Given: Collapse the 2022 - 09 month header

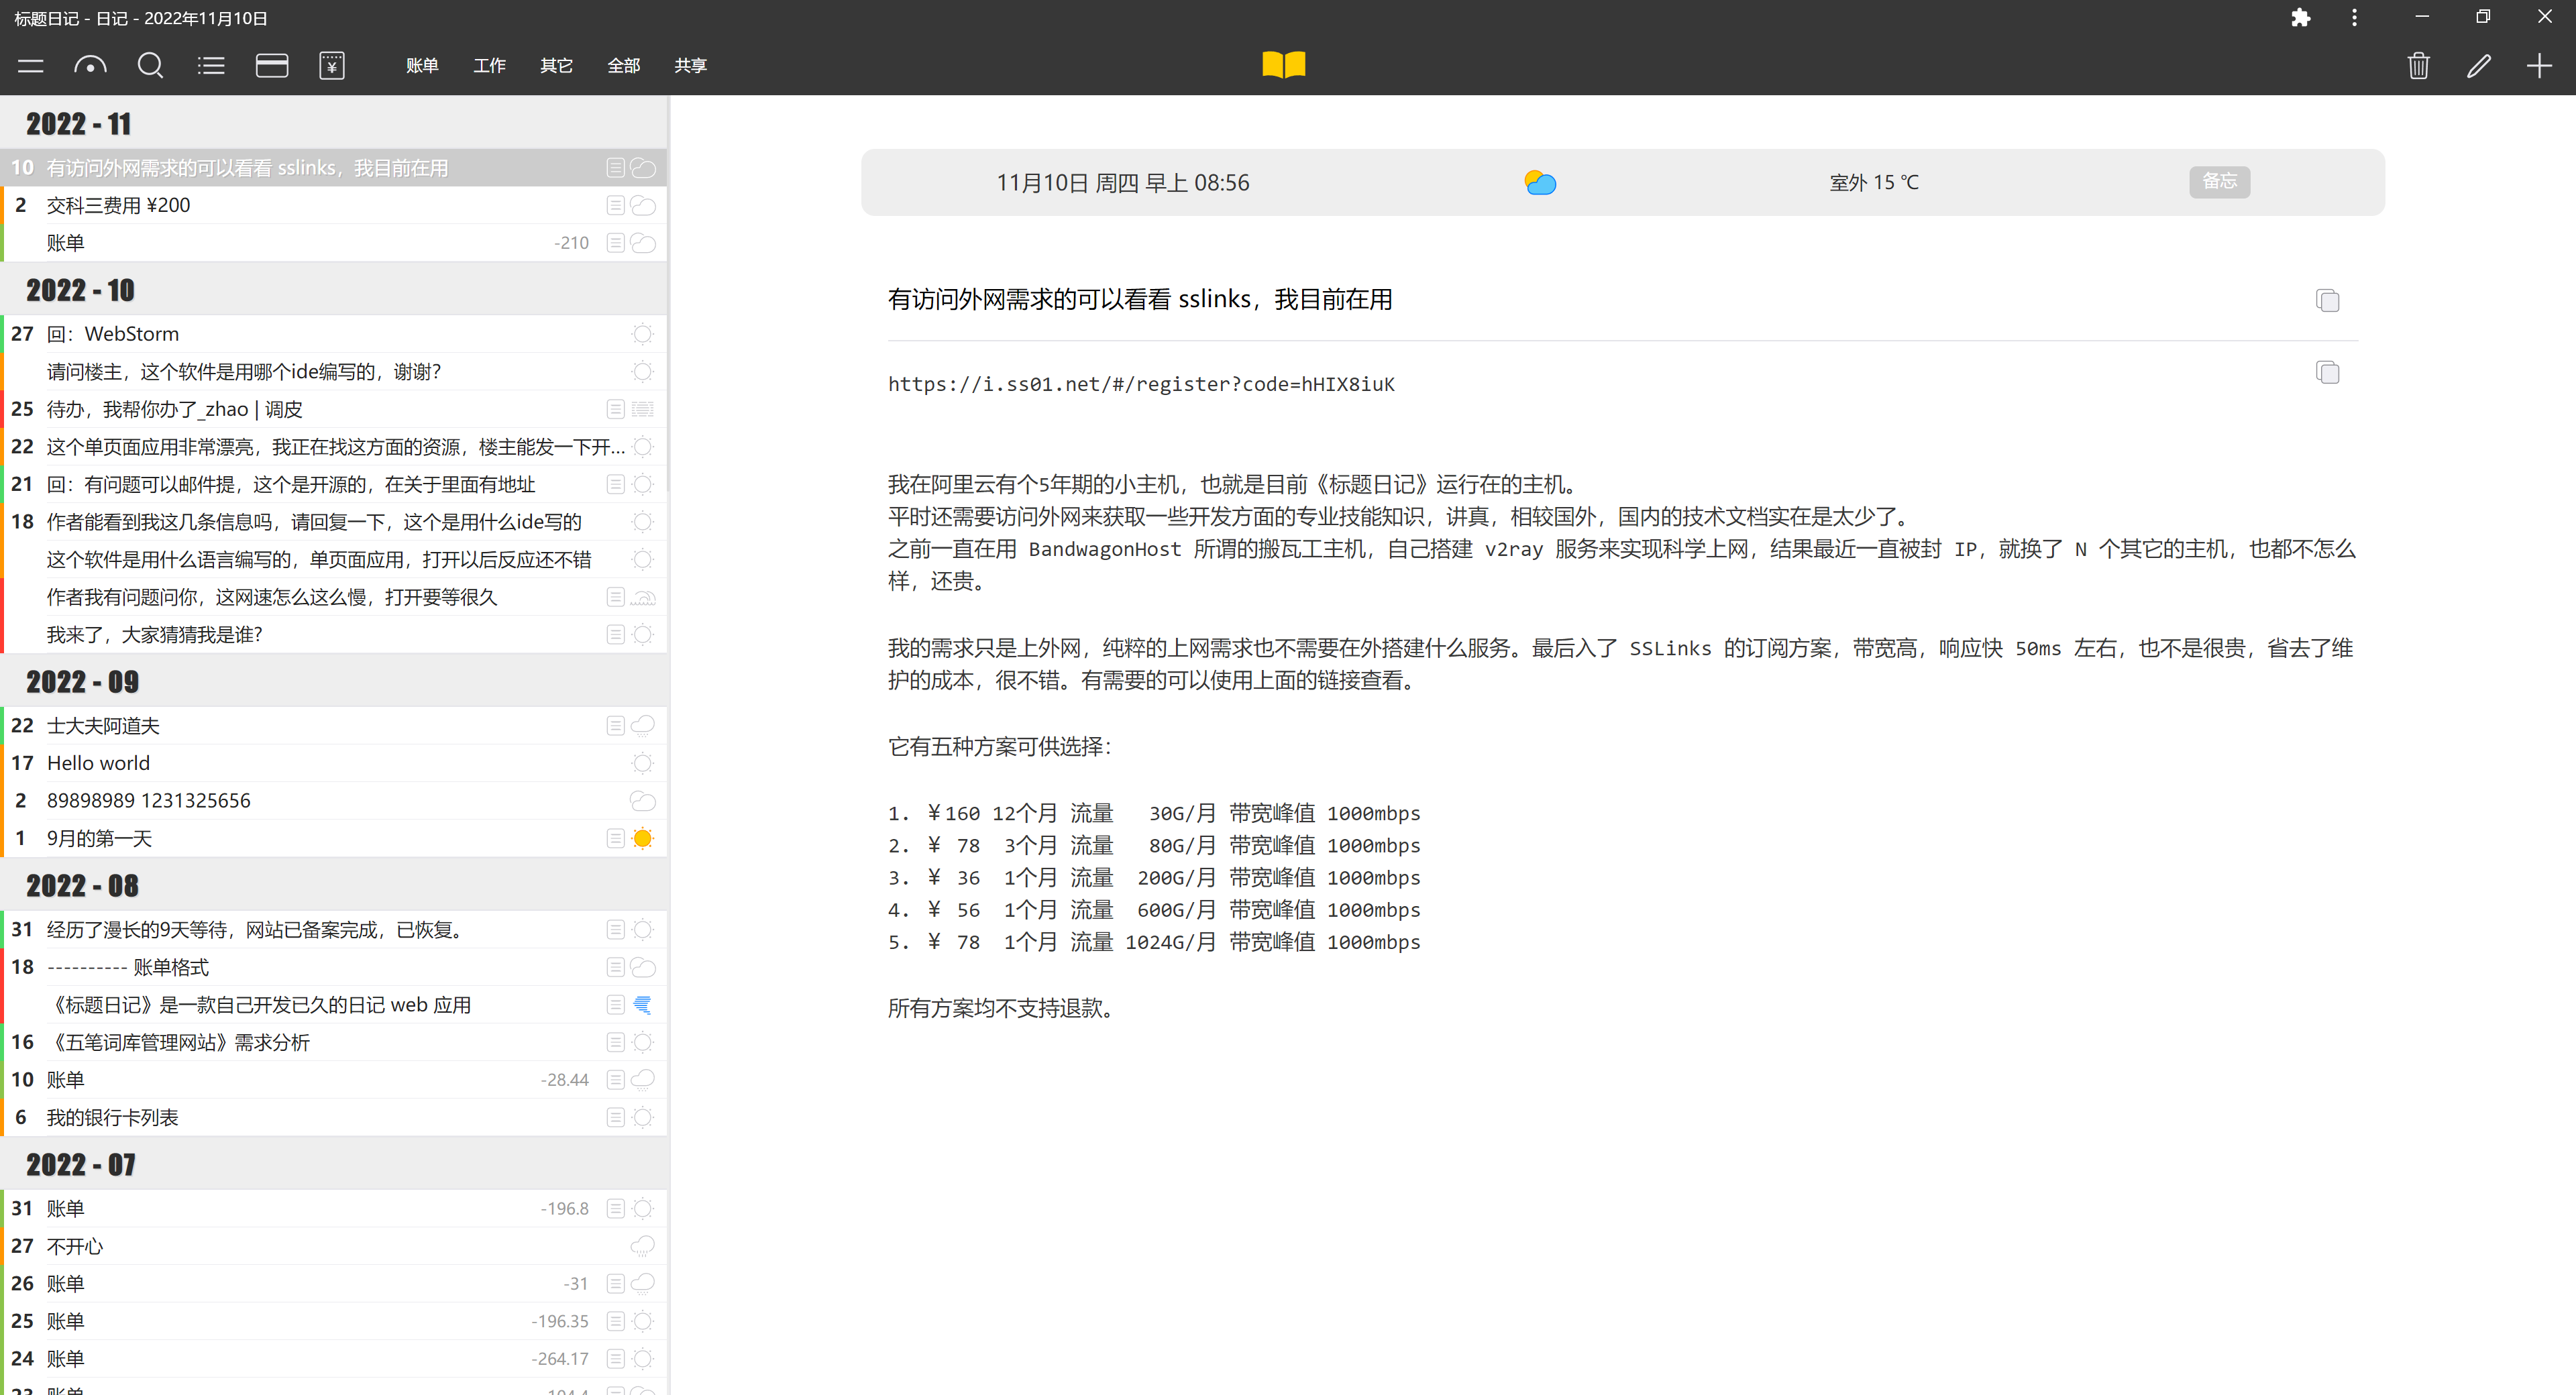Looking at the screenshot, I should [82, 681].
